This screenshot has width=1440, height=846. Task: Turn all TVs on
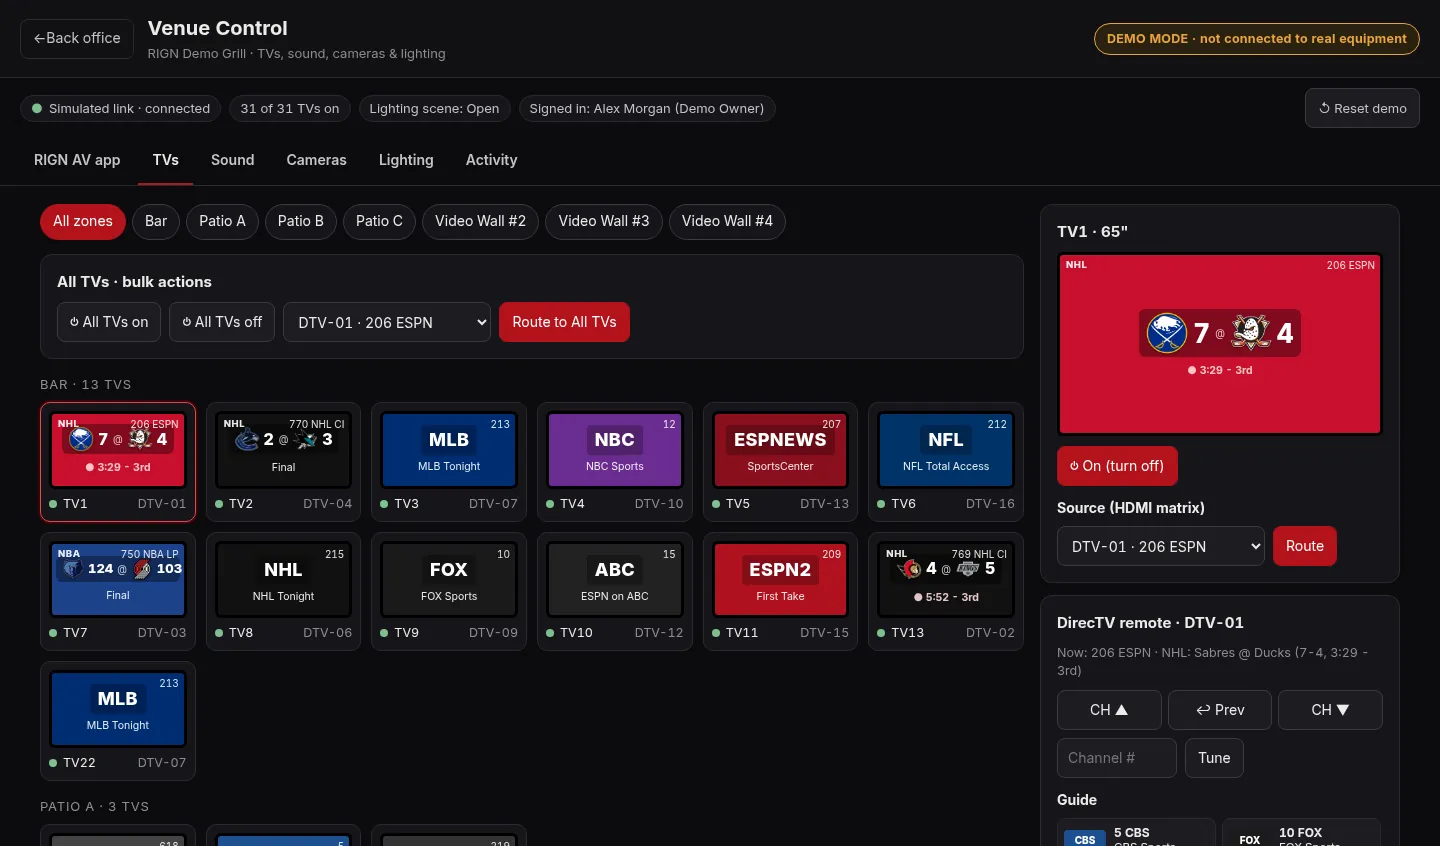tap(109, 322)
